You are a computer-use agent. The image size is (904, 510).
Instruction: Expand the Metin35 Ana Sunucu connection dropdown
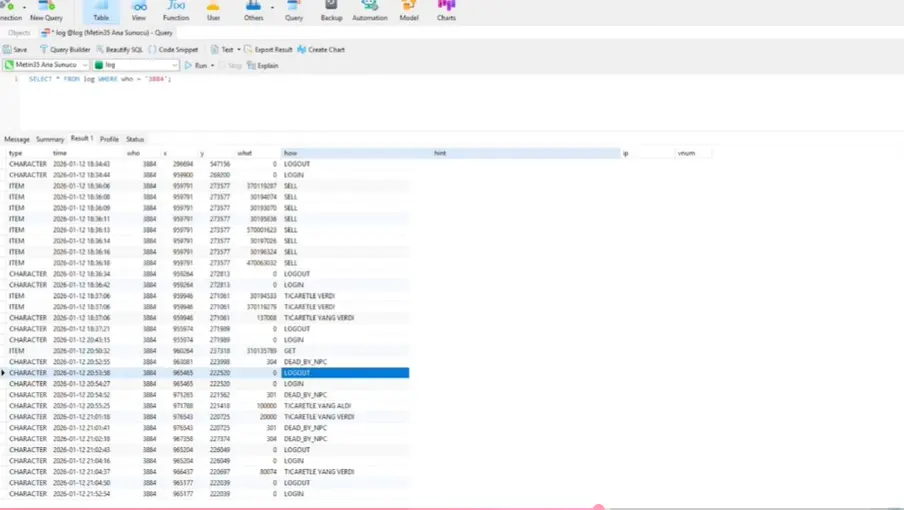coord(84,65)
